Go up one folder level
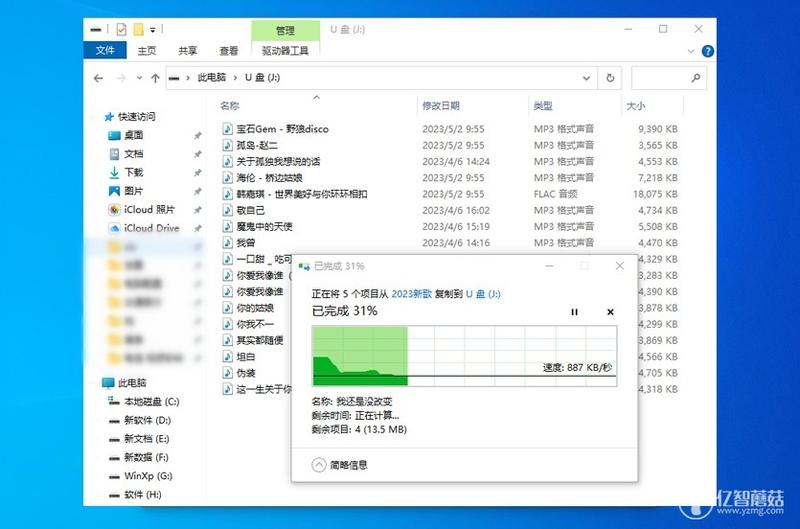The height and width of the screenshot is (529, 800). tap(155, 78)
